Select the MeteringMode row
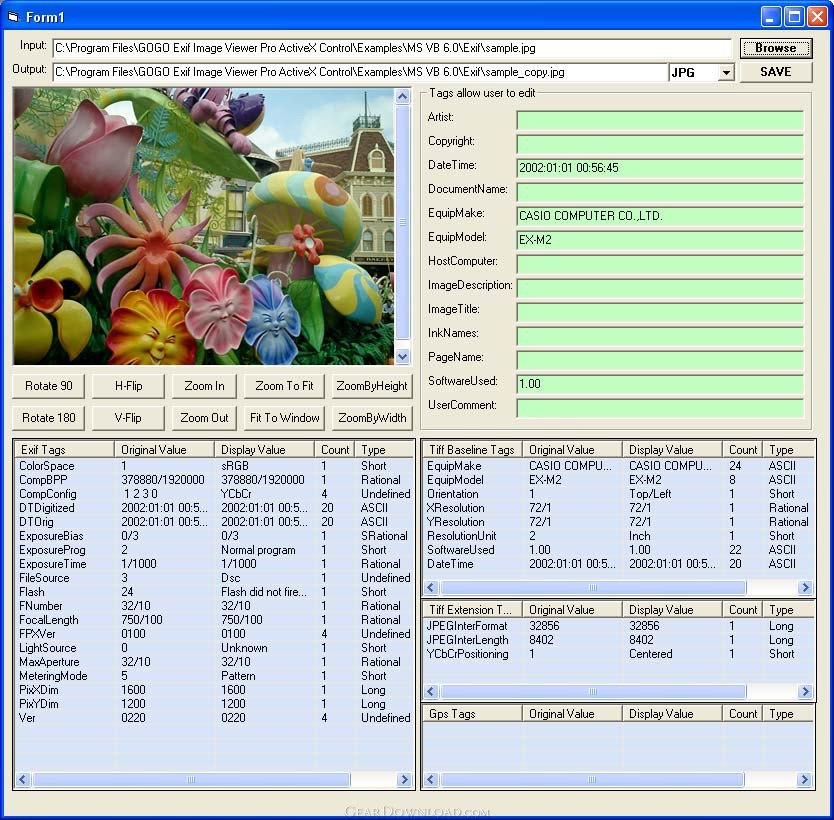Viewport: 834px width, 820px height. 214,676
